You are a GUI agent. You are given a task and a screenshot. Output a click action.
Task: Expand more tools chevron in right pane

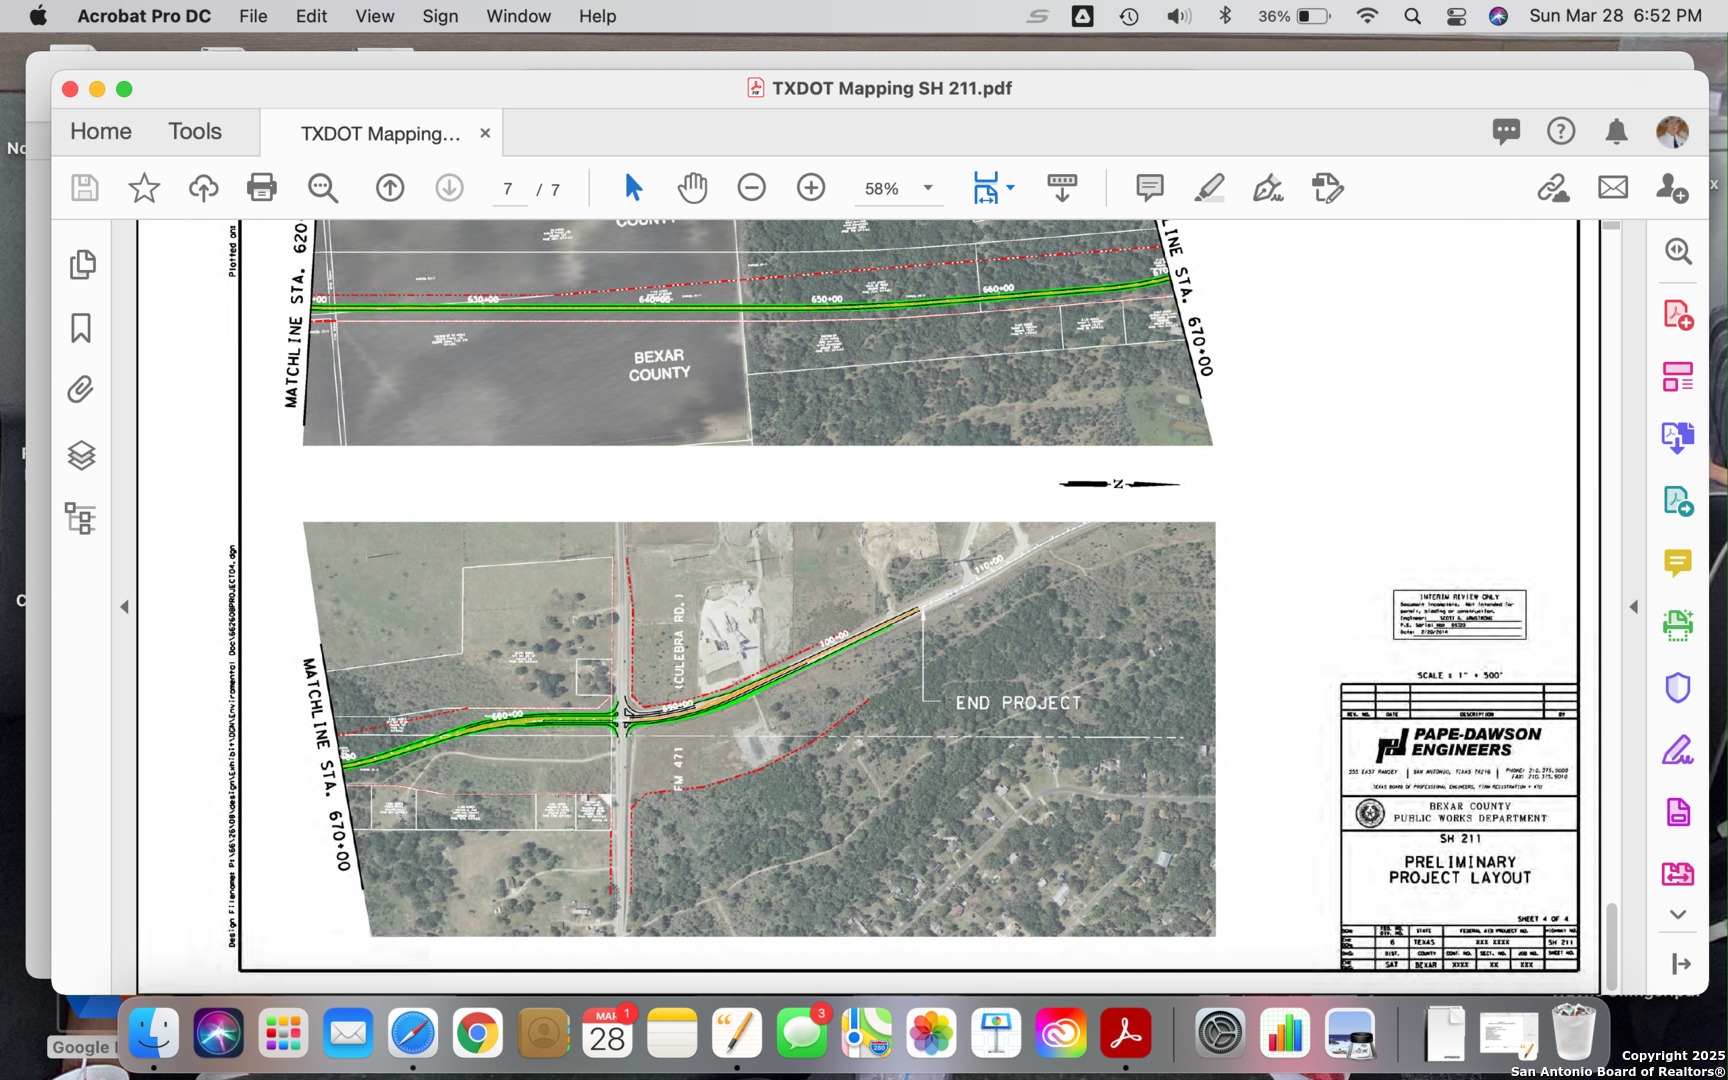1678,914
